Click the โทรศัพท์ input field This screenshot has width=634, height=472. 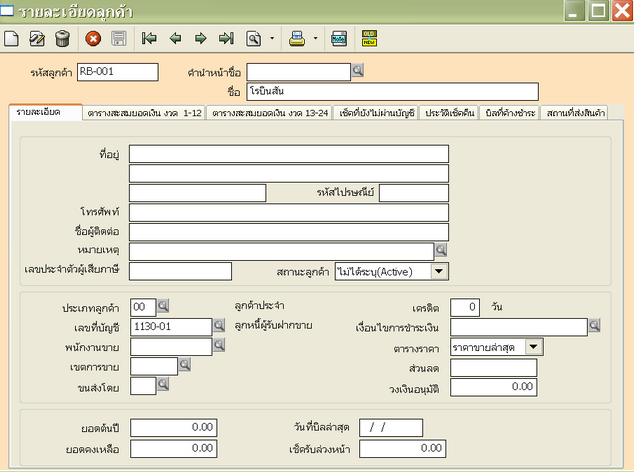pos(288,212)
